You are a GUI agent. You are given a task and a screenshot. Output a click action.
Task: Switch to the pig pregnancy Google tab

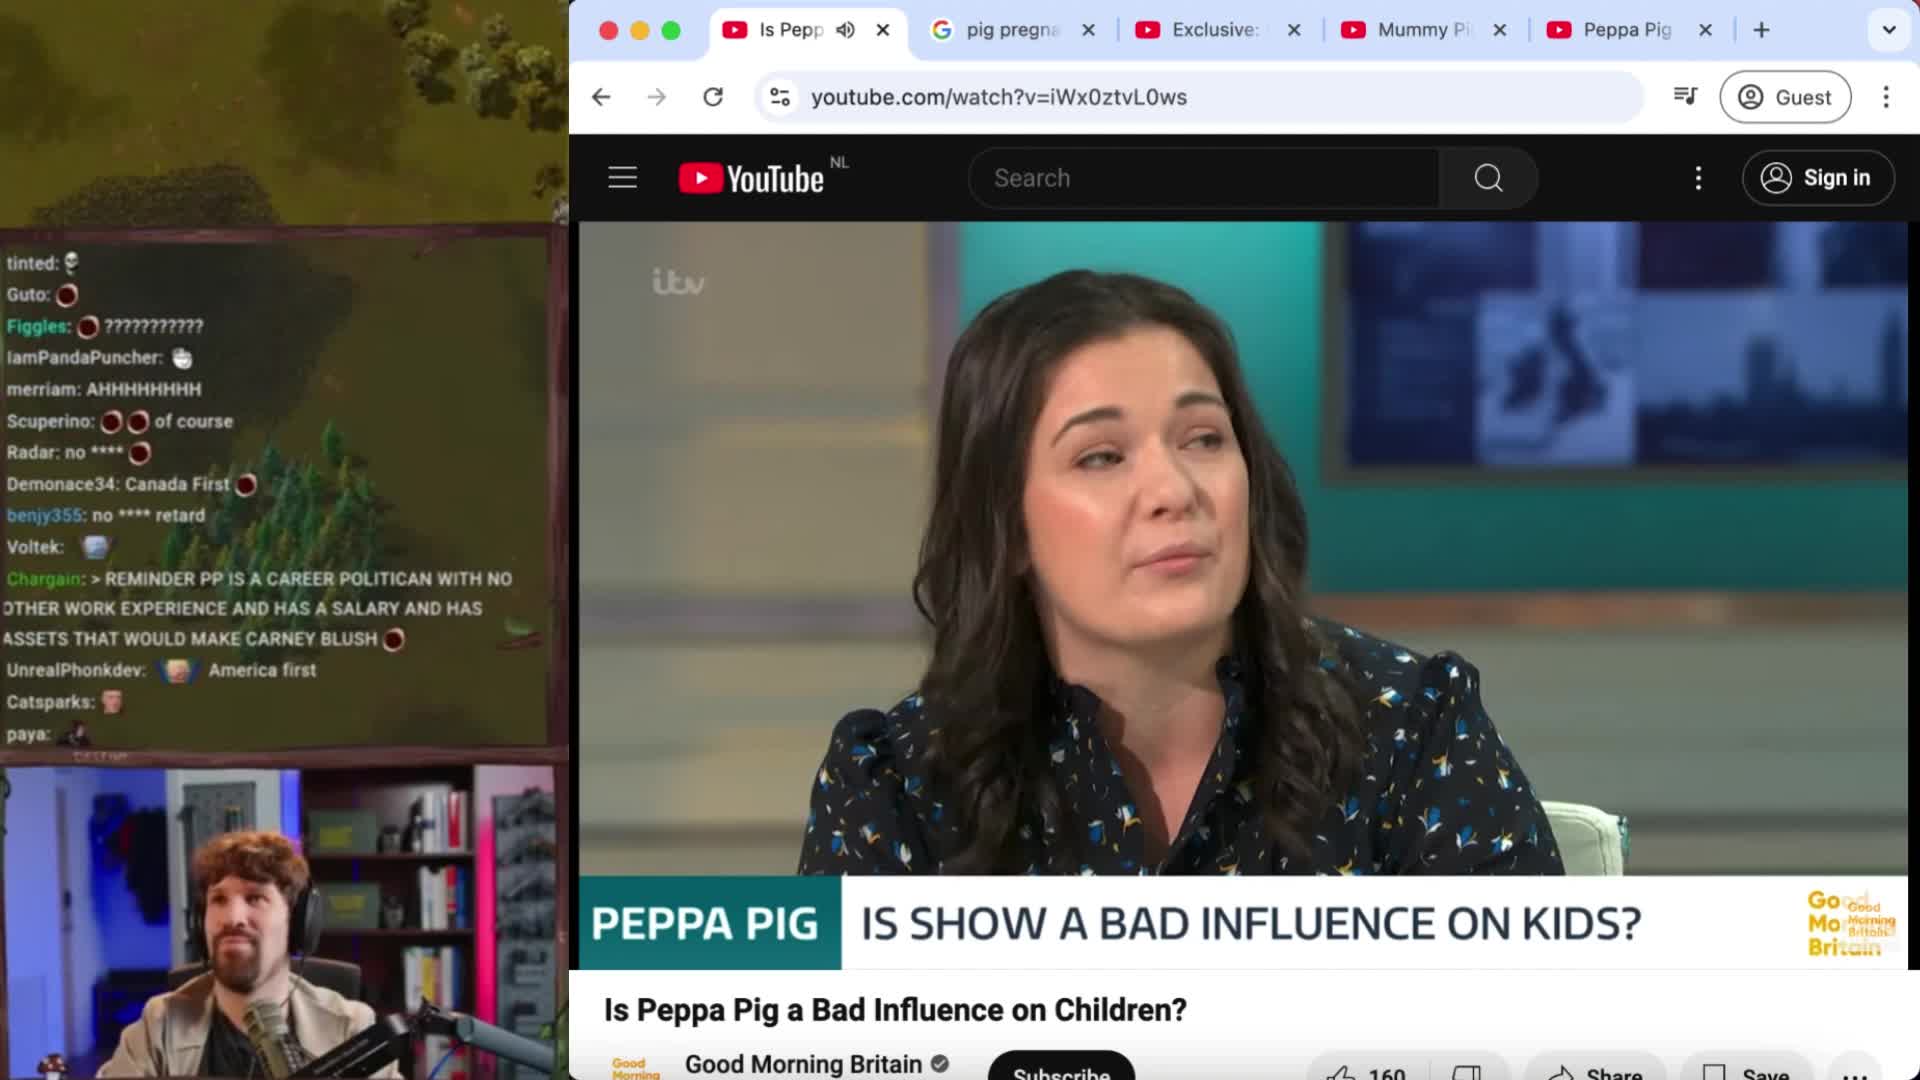point(1005,30)
